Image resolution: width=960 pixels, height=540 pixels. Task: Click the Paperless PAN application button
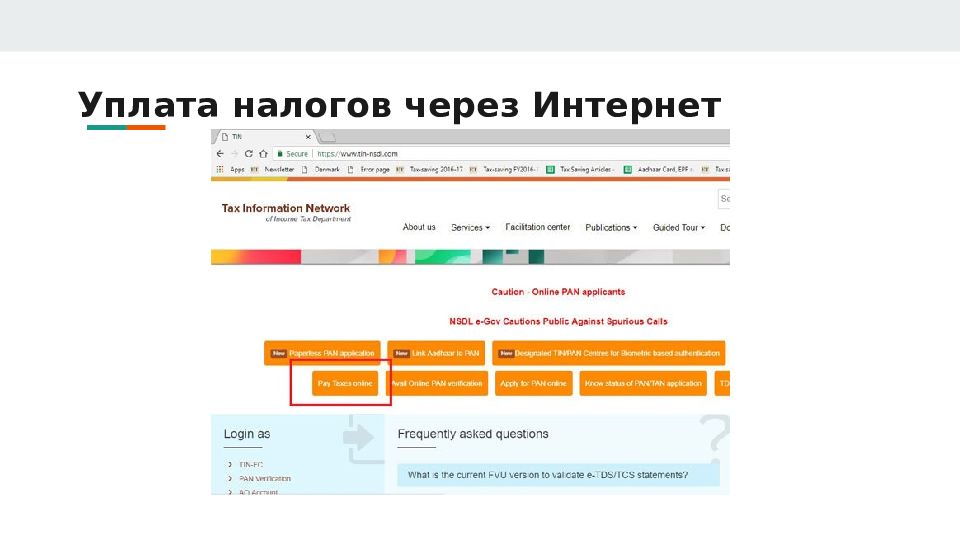322,353
